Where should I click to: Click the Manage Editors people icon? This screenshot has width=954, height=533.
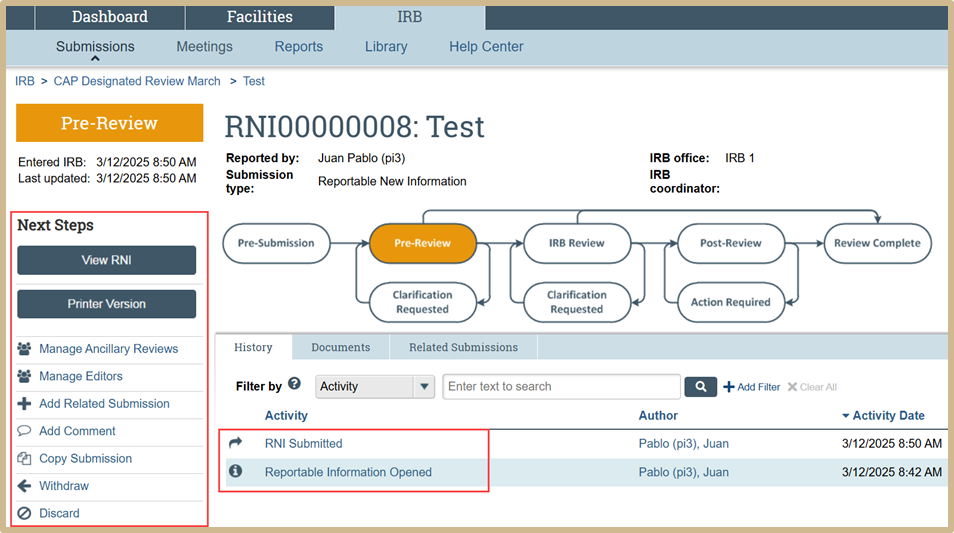(25, 376)
